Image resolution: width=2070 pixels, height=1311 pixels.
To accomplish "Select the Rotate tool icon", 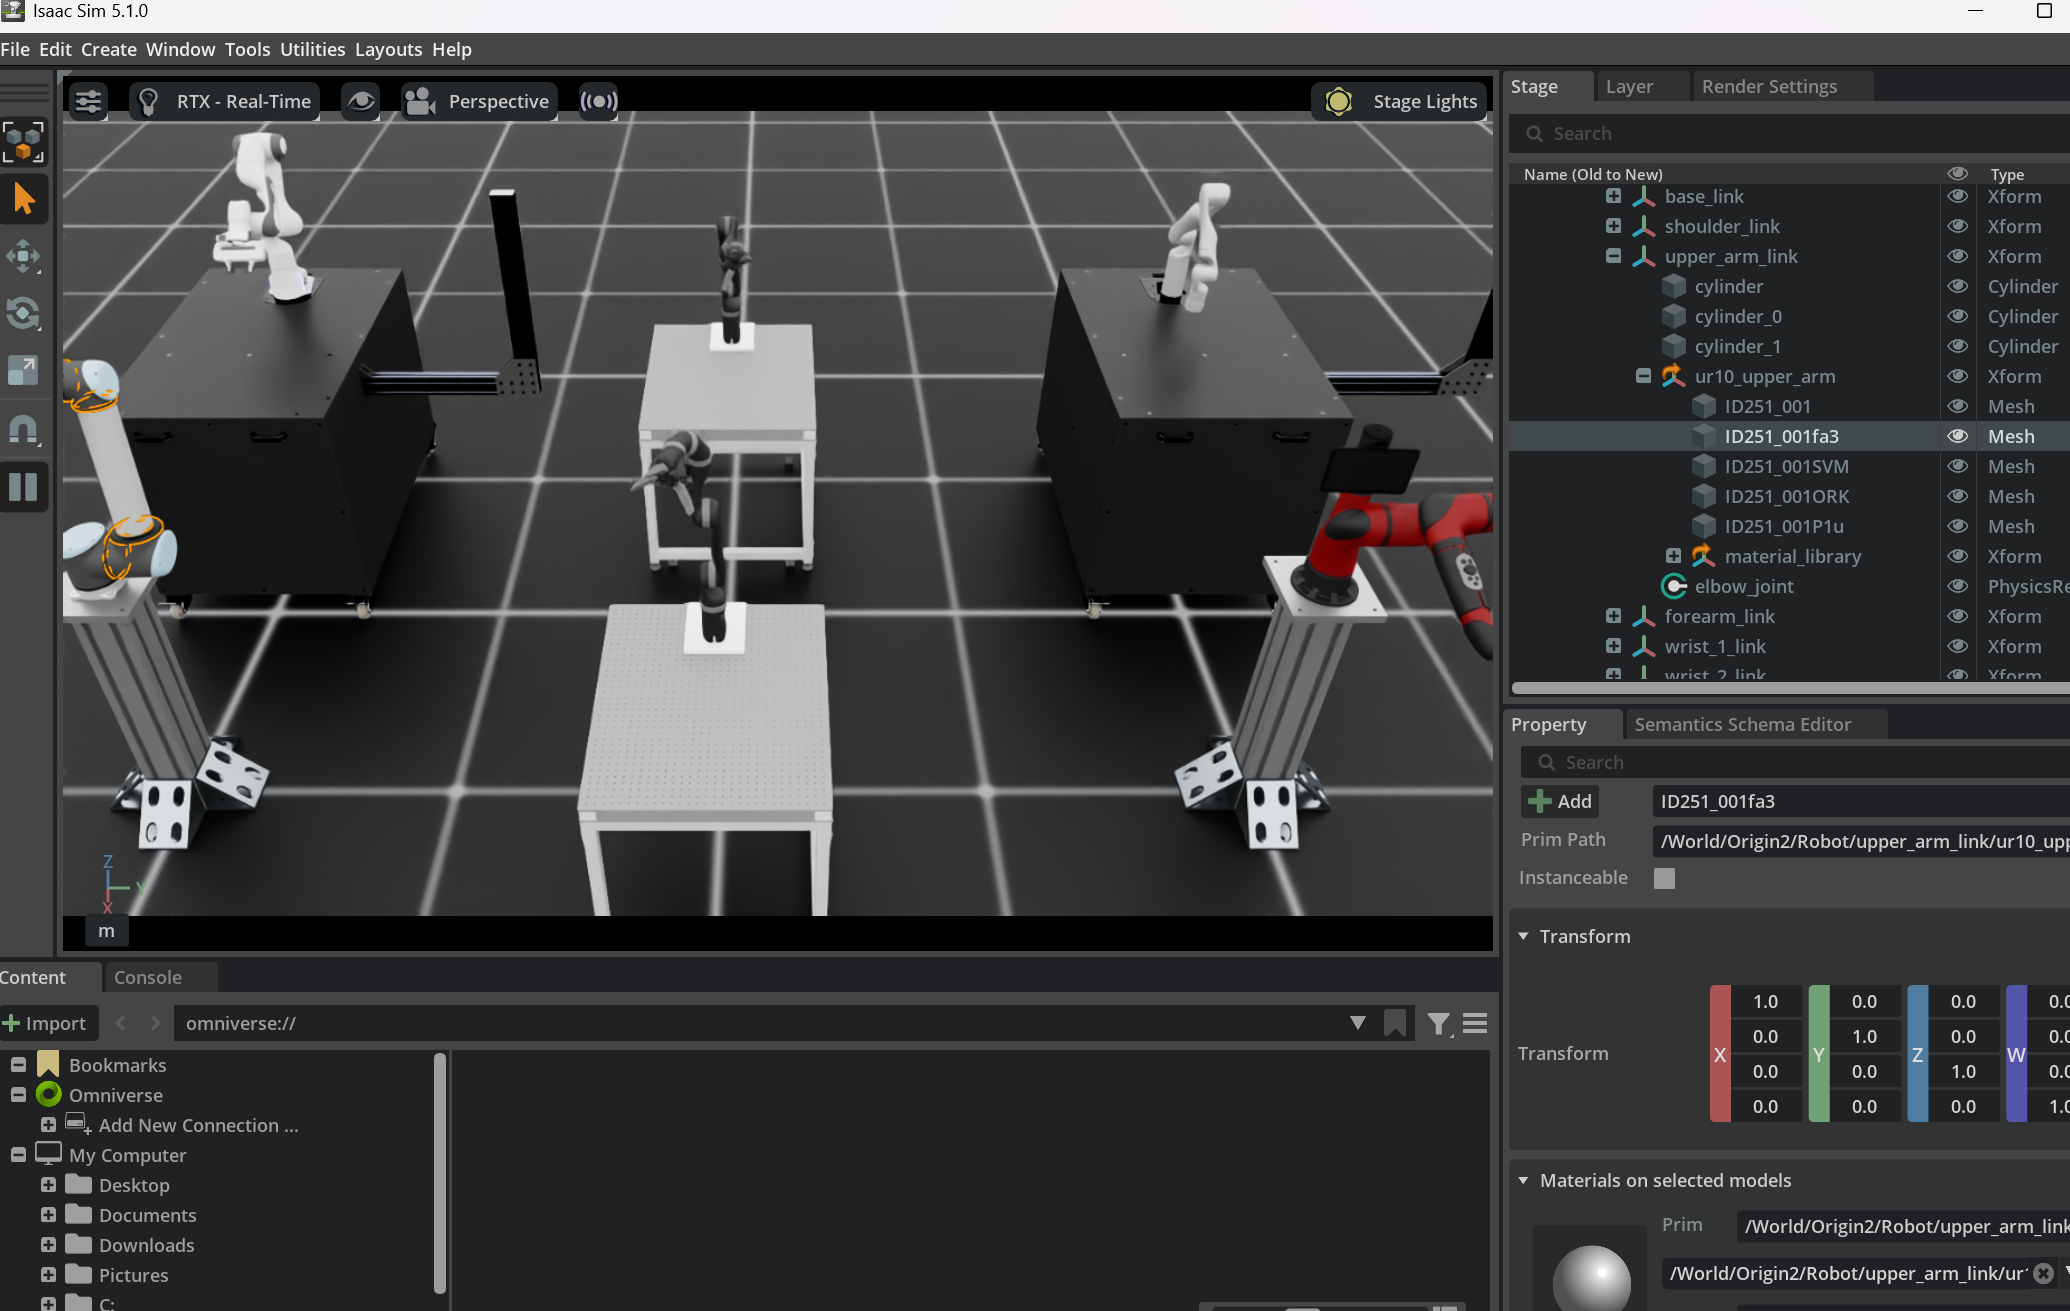I will pyautogui.click(x=23, y=314).
